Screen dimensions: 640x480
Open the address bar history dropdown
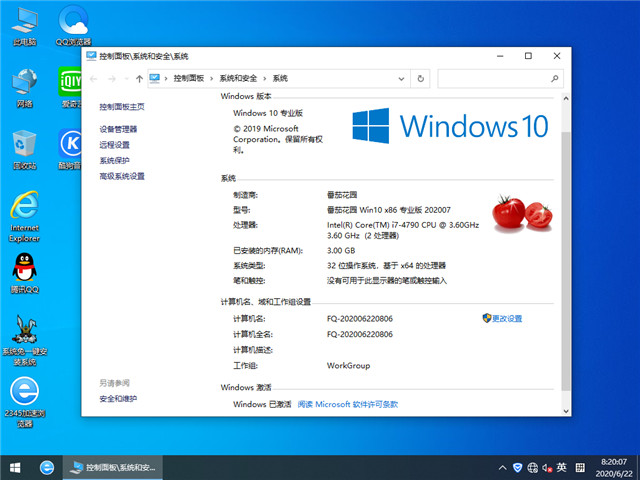coord(401,79)
